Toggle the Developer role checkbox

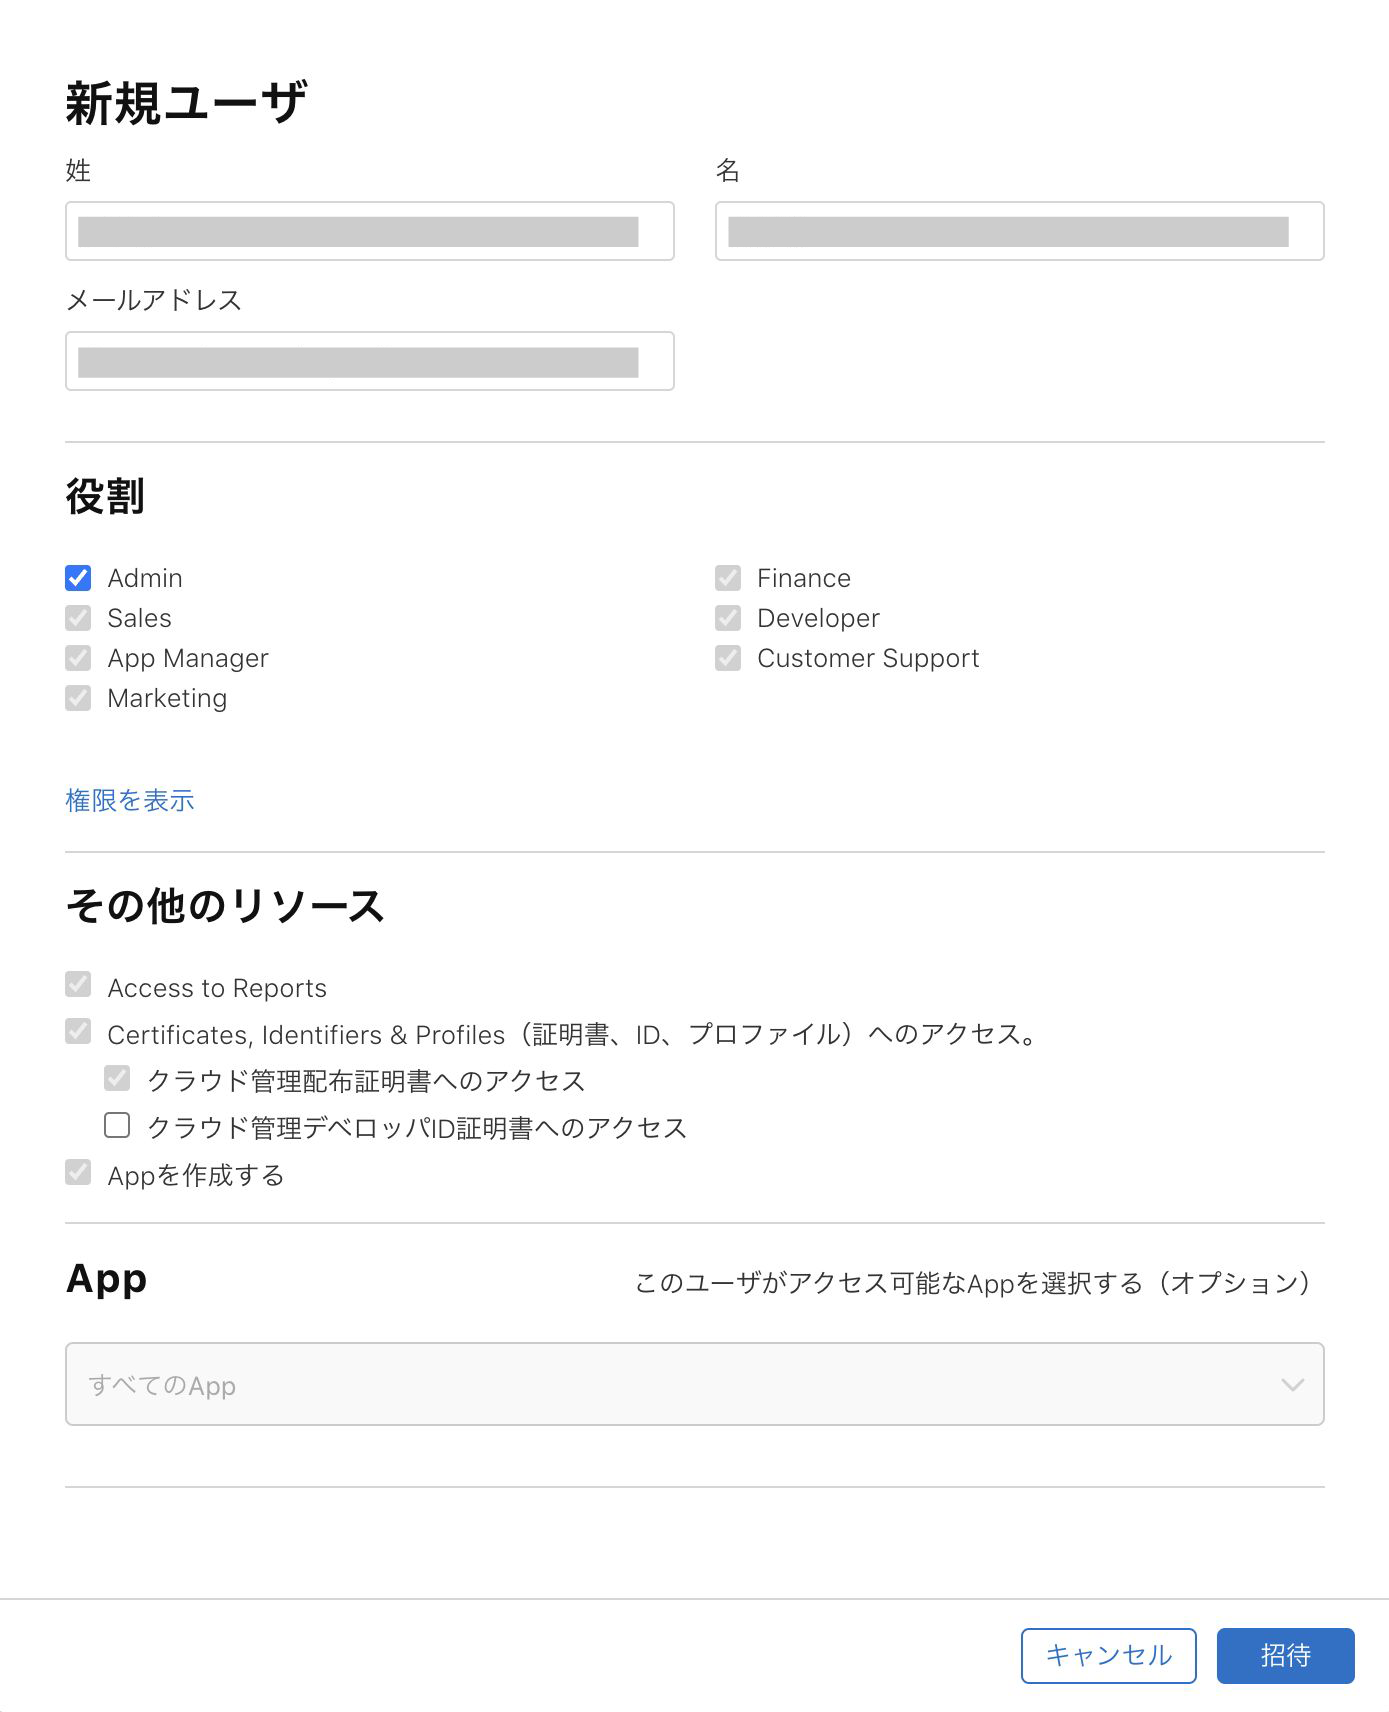728,618
